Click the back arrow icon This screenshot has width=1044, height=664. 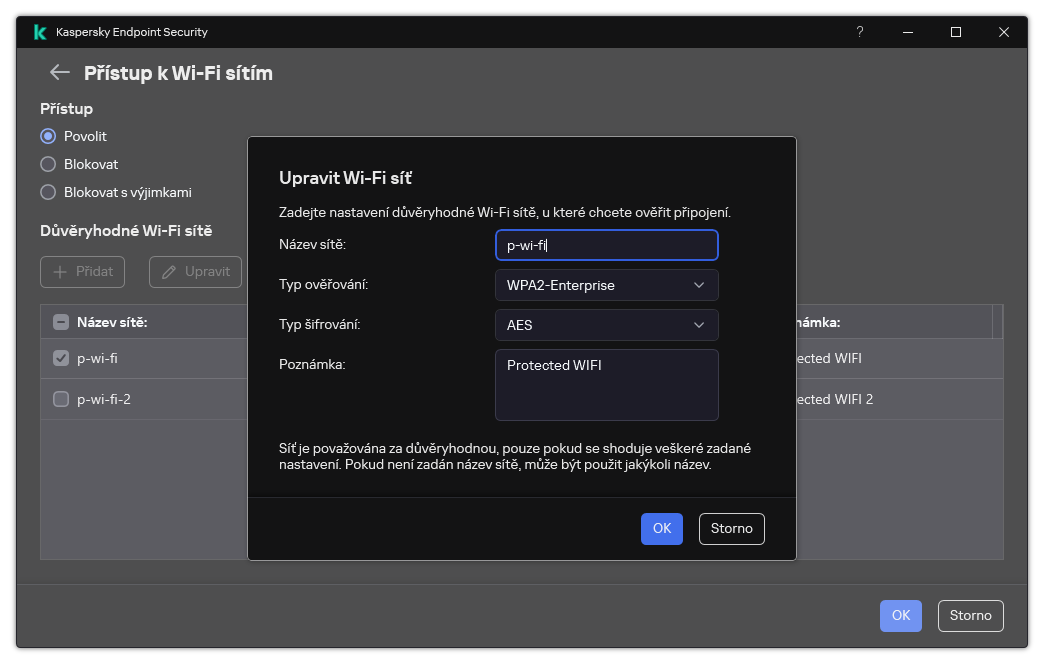tap(60, 73)
